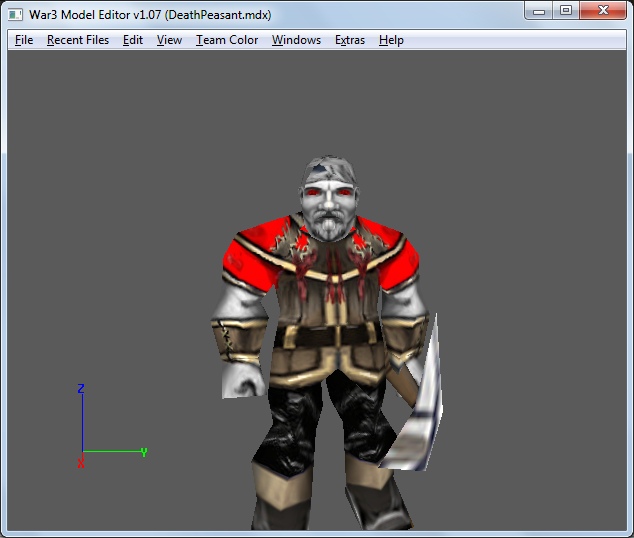Click the DeathPeasant model in the viewport
The height and width of the screenshot is (538, 634).
pos(328,344)
